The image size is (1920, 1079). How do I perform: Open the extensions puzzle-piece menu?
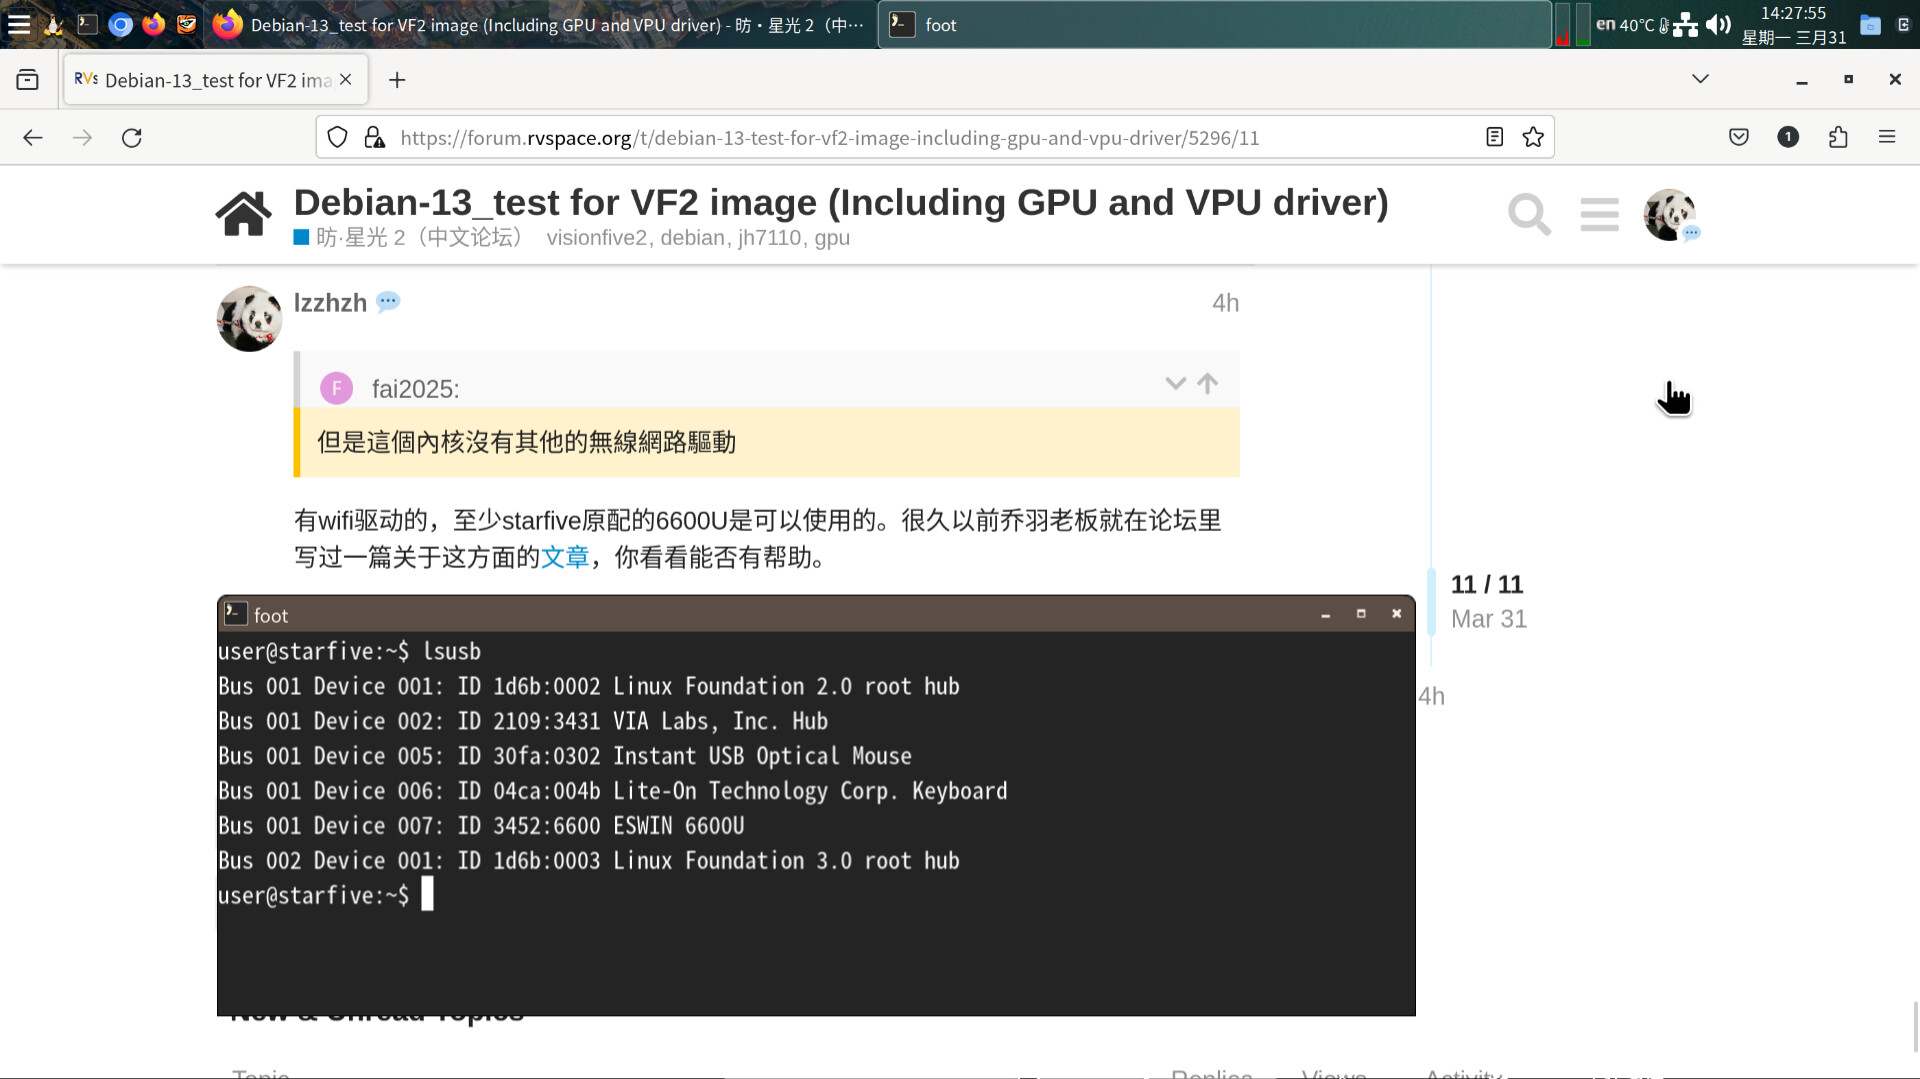tap(1838, 138)
